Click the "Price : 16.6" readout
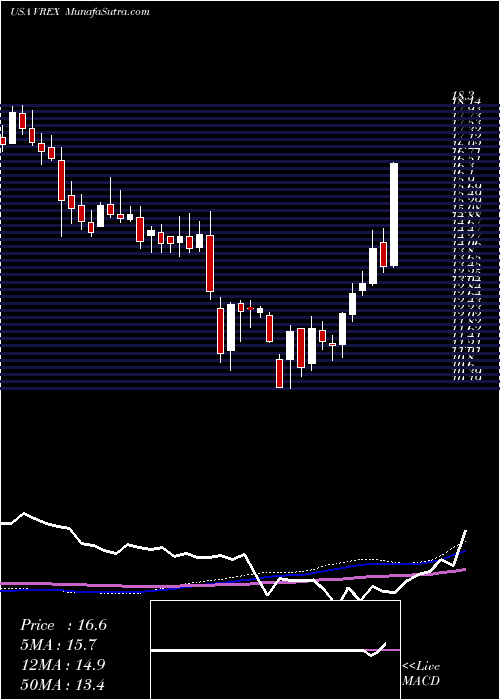The width and height of the screenshot is (500, 700). tap(63, 625)
